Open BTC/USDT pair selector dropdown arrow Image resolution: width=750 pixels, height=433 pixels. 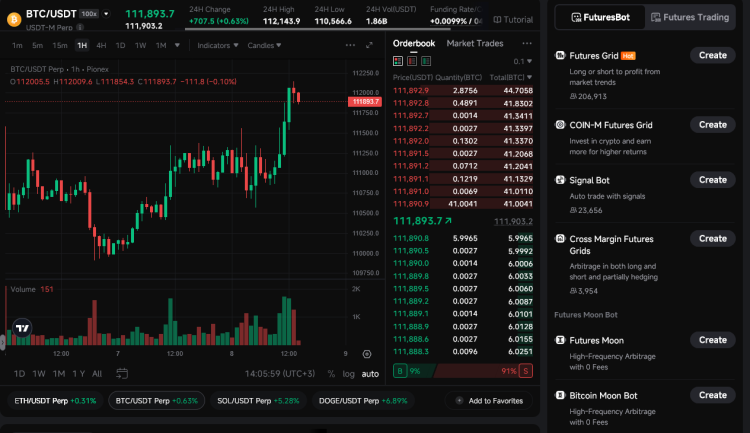(x=106, y=14)
